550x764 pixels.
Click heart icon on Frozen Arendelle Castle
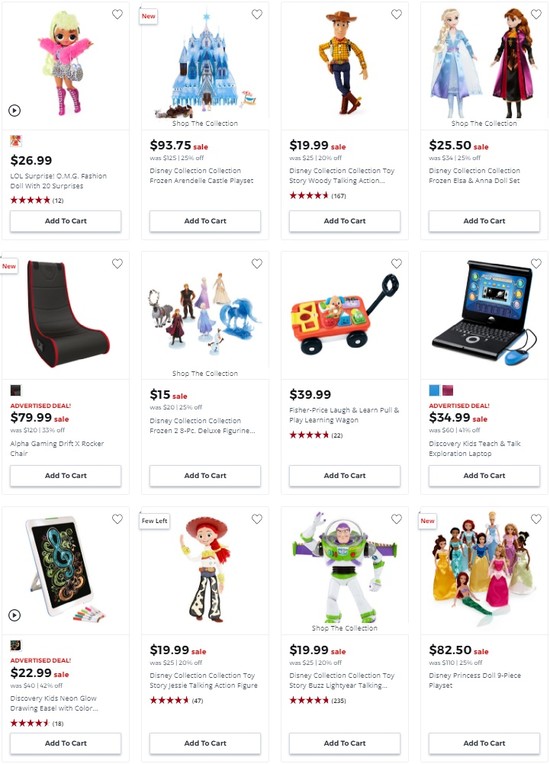(x=257, y=14)
